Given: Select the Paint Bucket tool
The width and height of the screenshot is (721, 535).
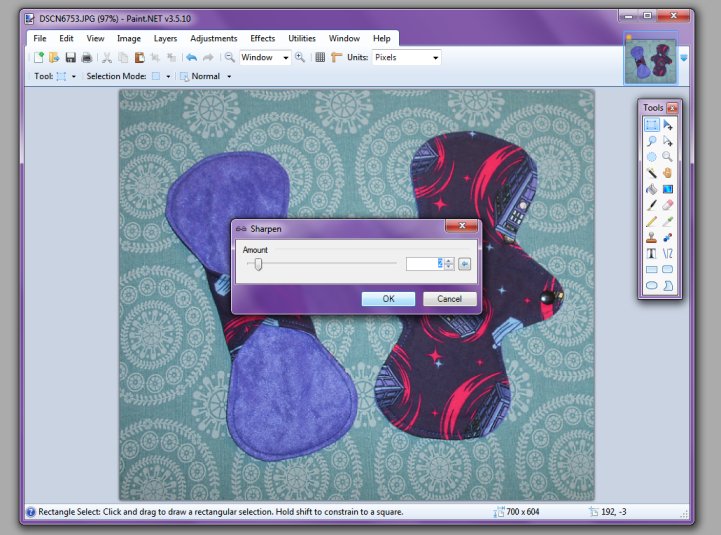Looking at the screenshot, I should [x=651, y=188].
